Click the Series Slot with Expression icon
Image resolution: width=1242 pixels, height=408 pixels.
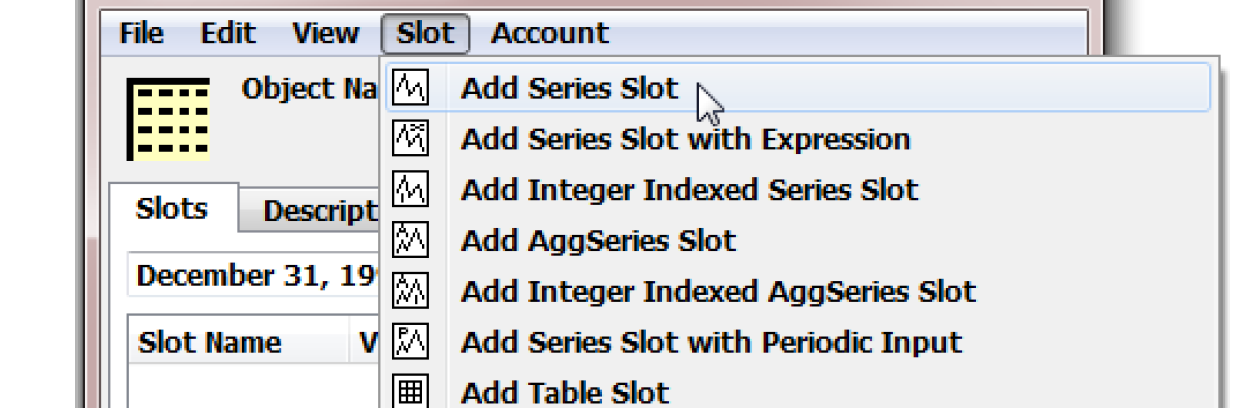[x=410, y=138]
